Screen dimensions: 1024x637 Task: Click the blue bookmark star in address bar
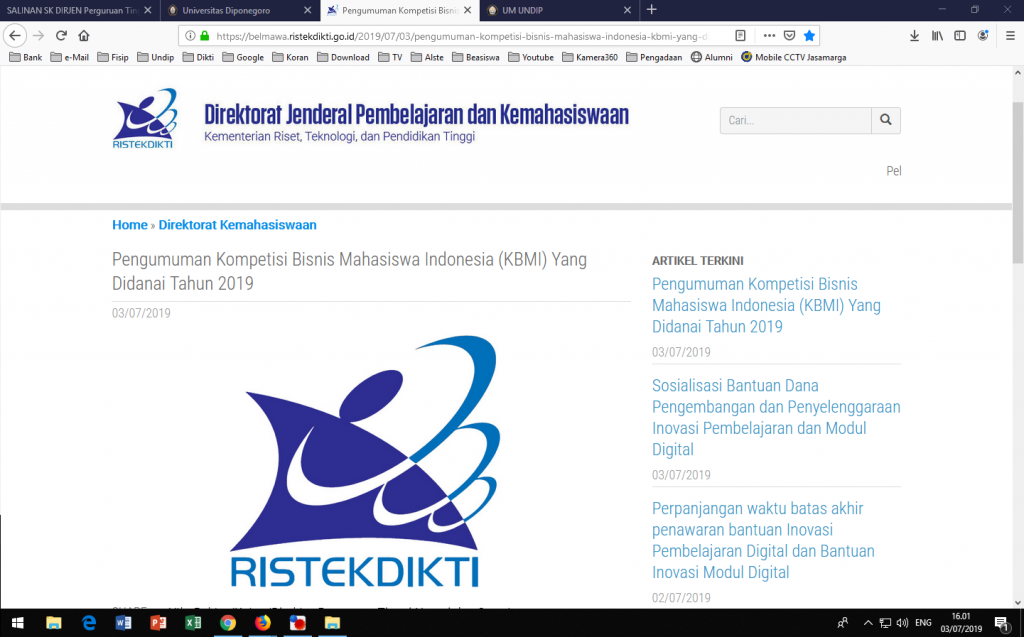click(809, 36)
